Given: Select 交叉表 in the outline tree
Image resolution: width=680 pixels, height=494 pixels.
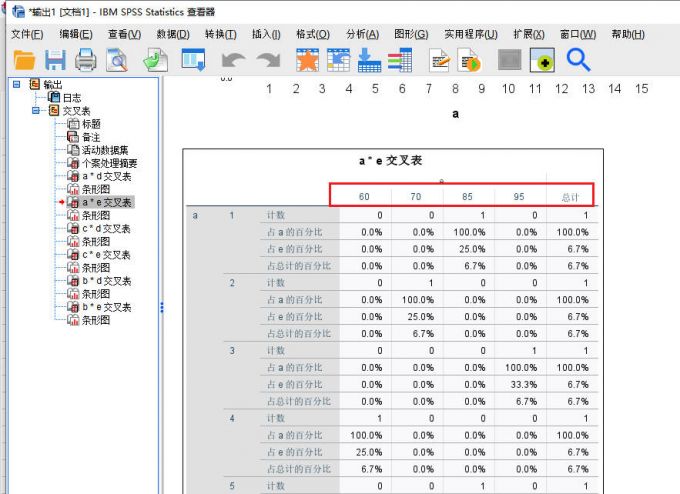Looking at the screenshot, I should (76, 111).
